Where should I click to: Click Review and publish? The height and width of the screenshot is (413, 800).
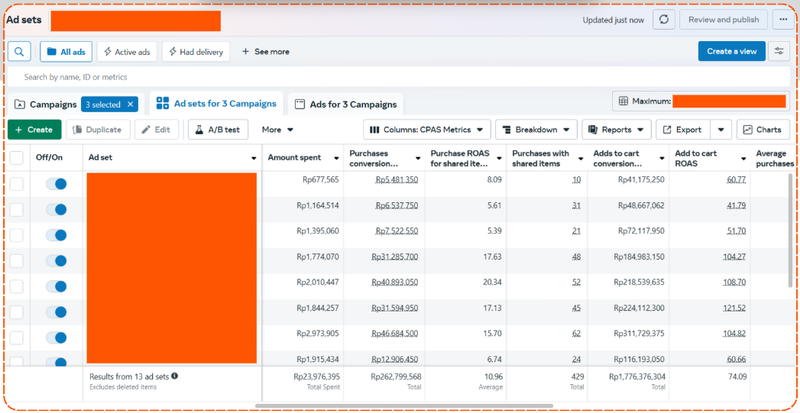[723, 20]
